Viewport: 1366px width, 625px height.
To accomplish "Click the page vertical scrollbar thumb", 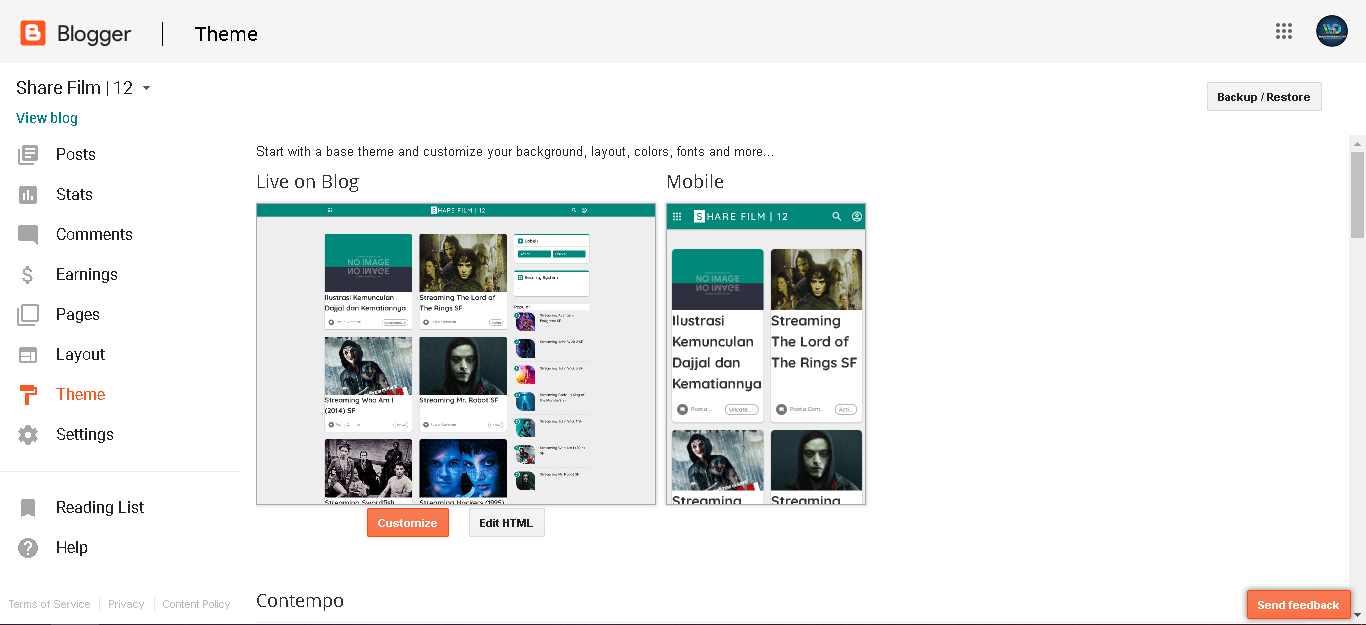I will click(x=1357, y=194).
